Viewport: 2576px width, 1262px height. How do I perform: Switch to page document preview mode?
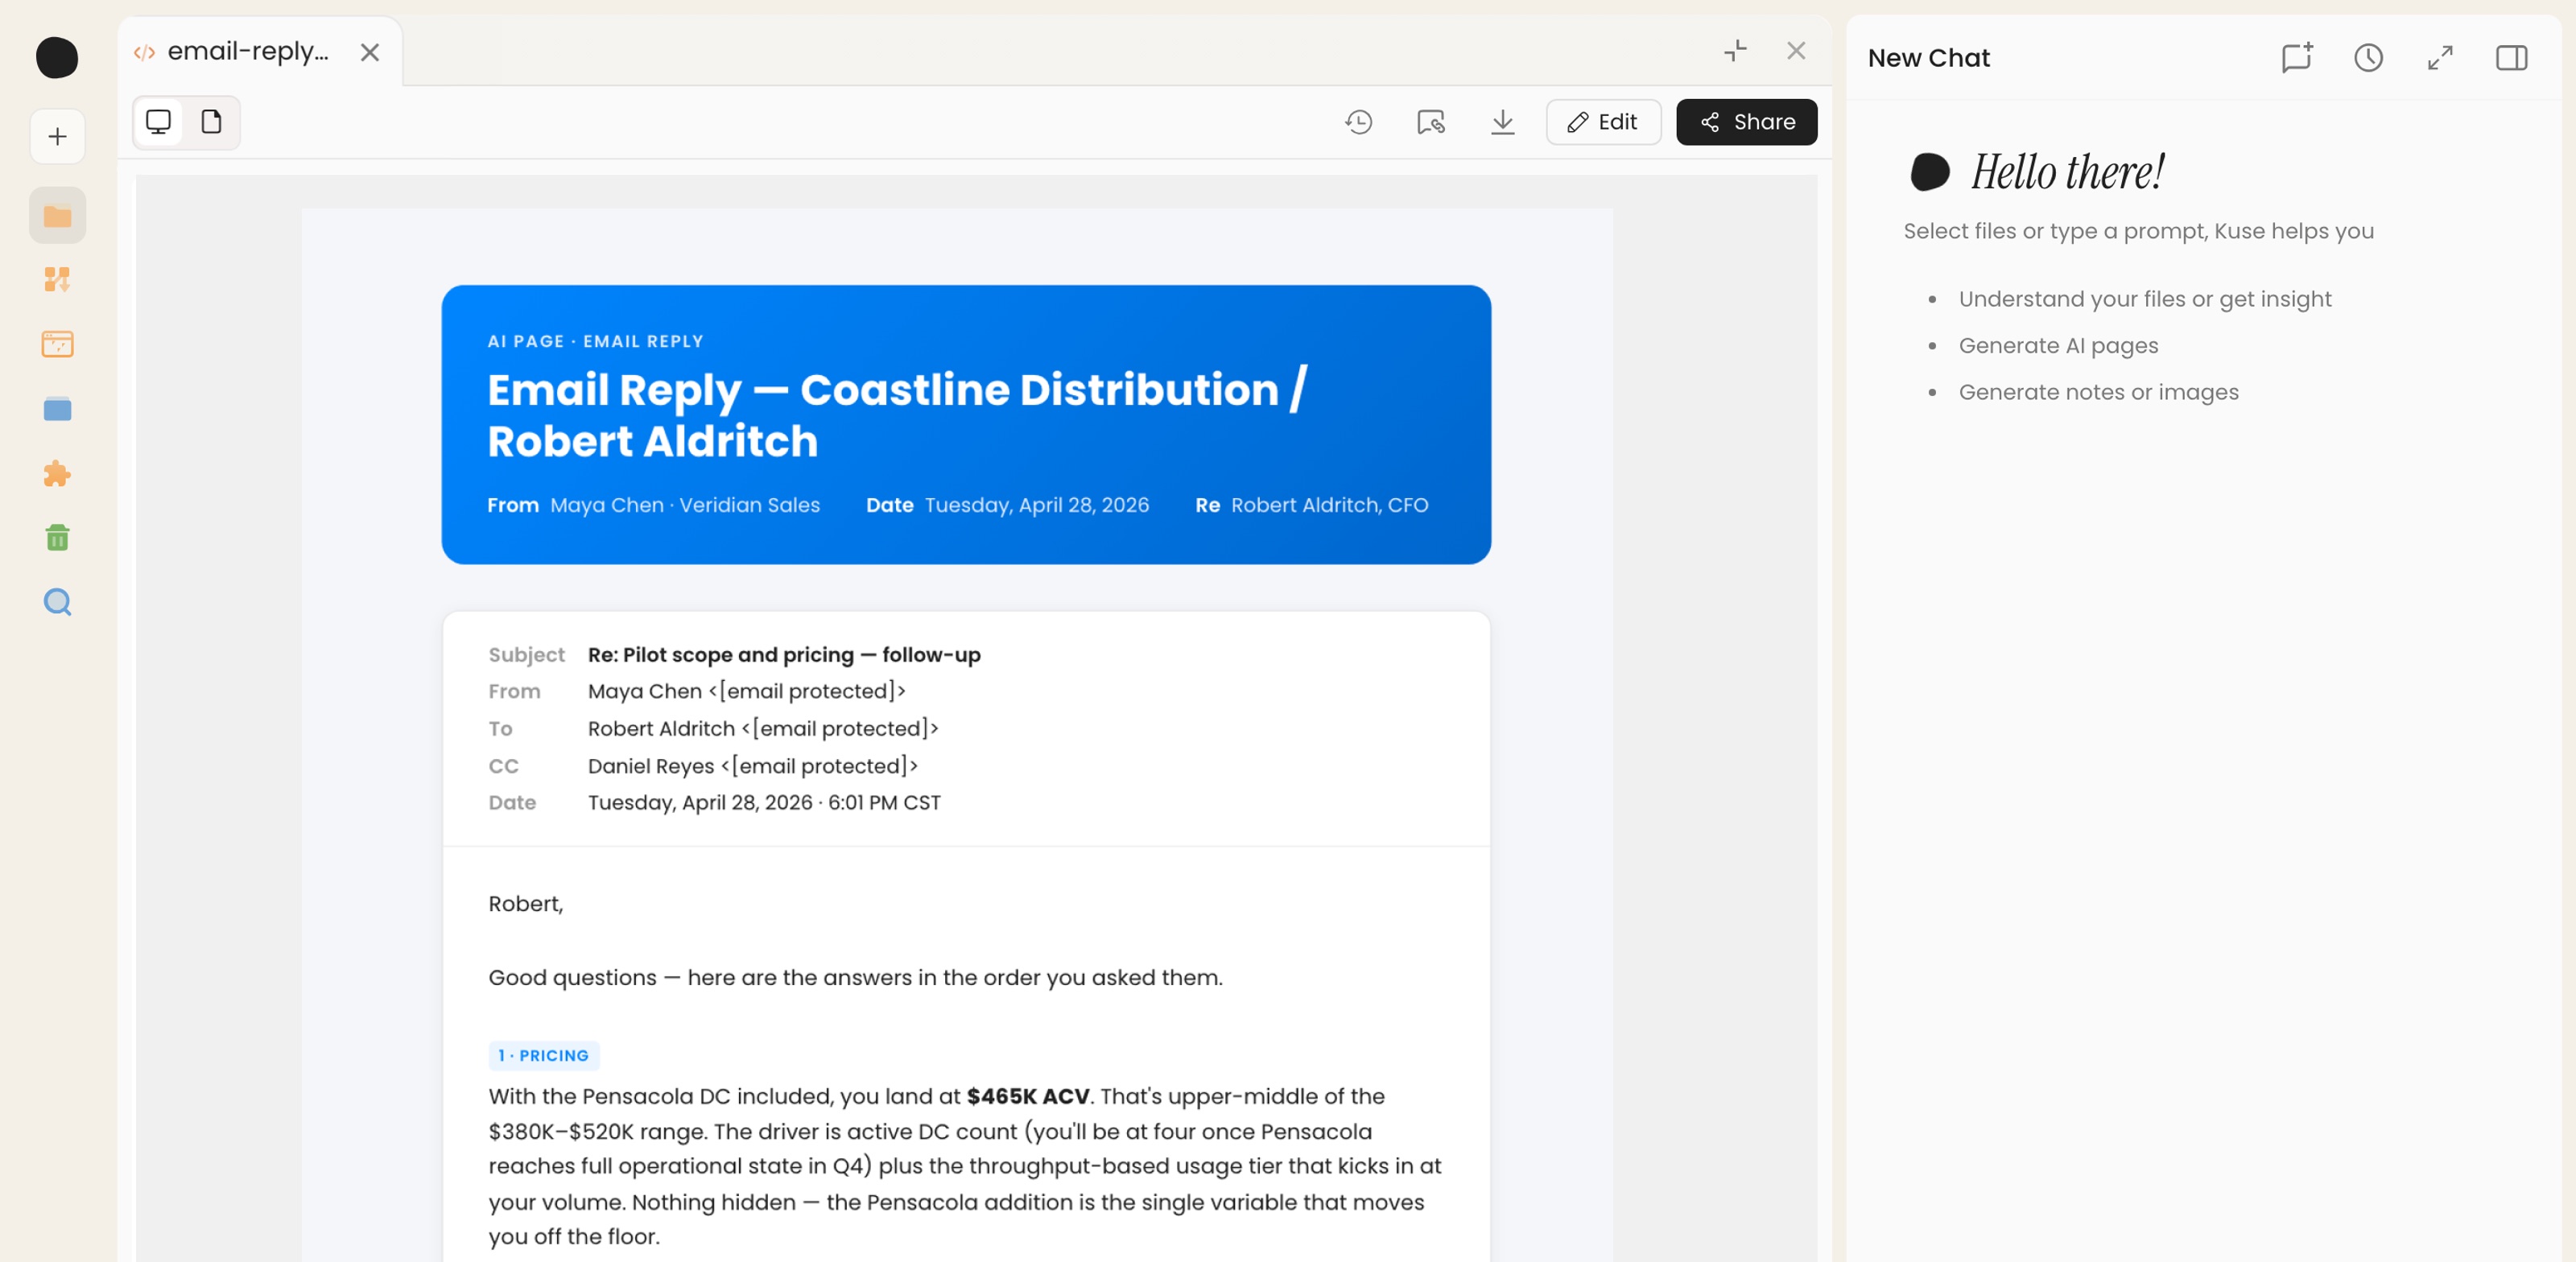tap(211, 122)
